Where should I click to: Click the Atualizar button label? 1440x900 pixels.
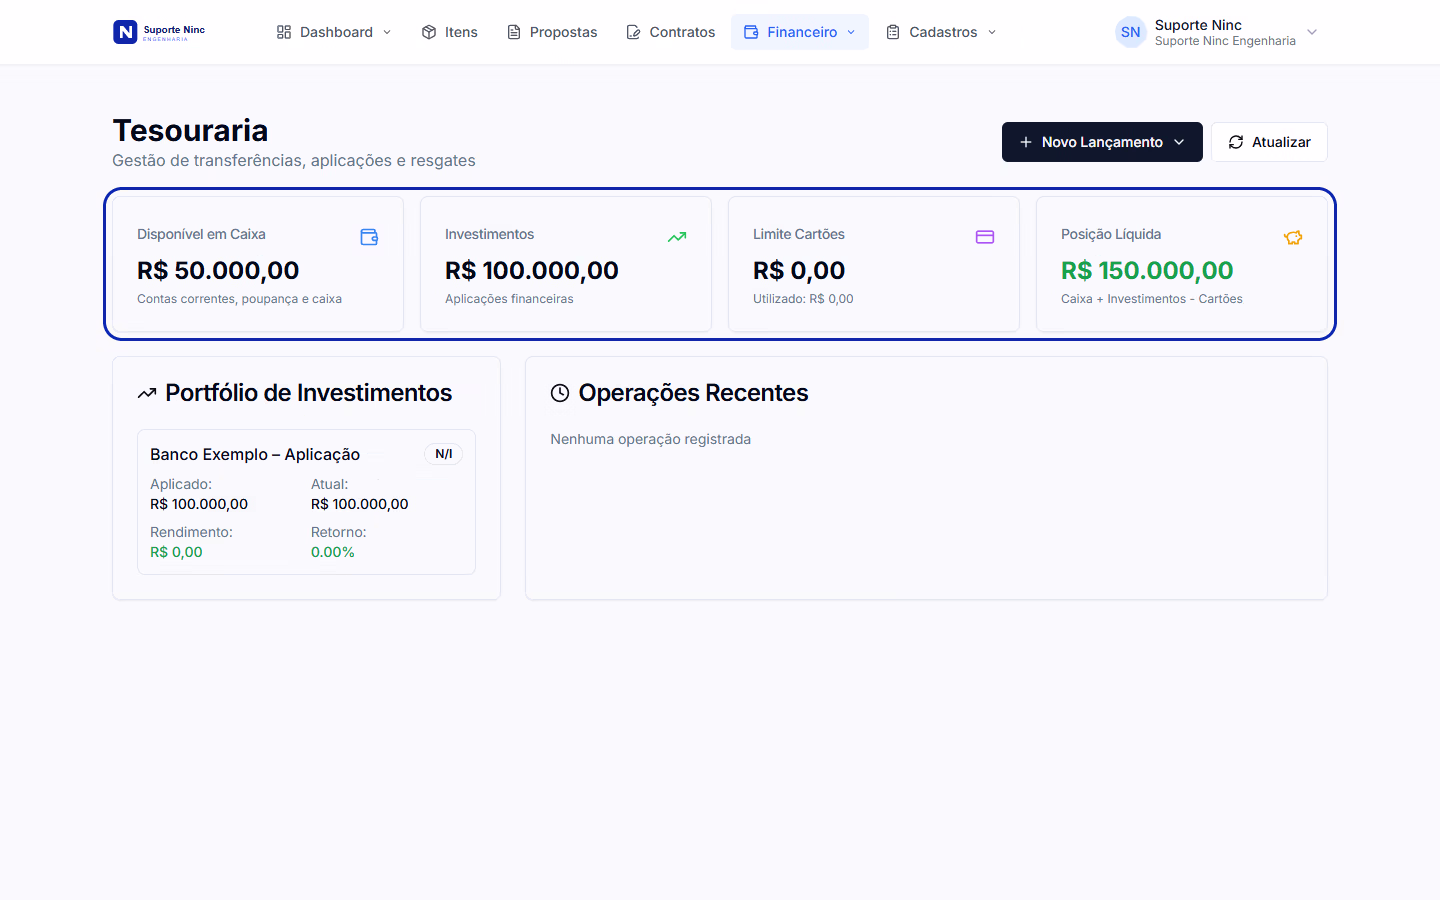pos(1281,142)
